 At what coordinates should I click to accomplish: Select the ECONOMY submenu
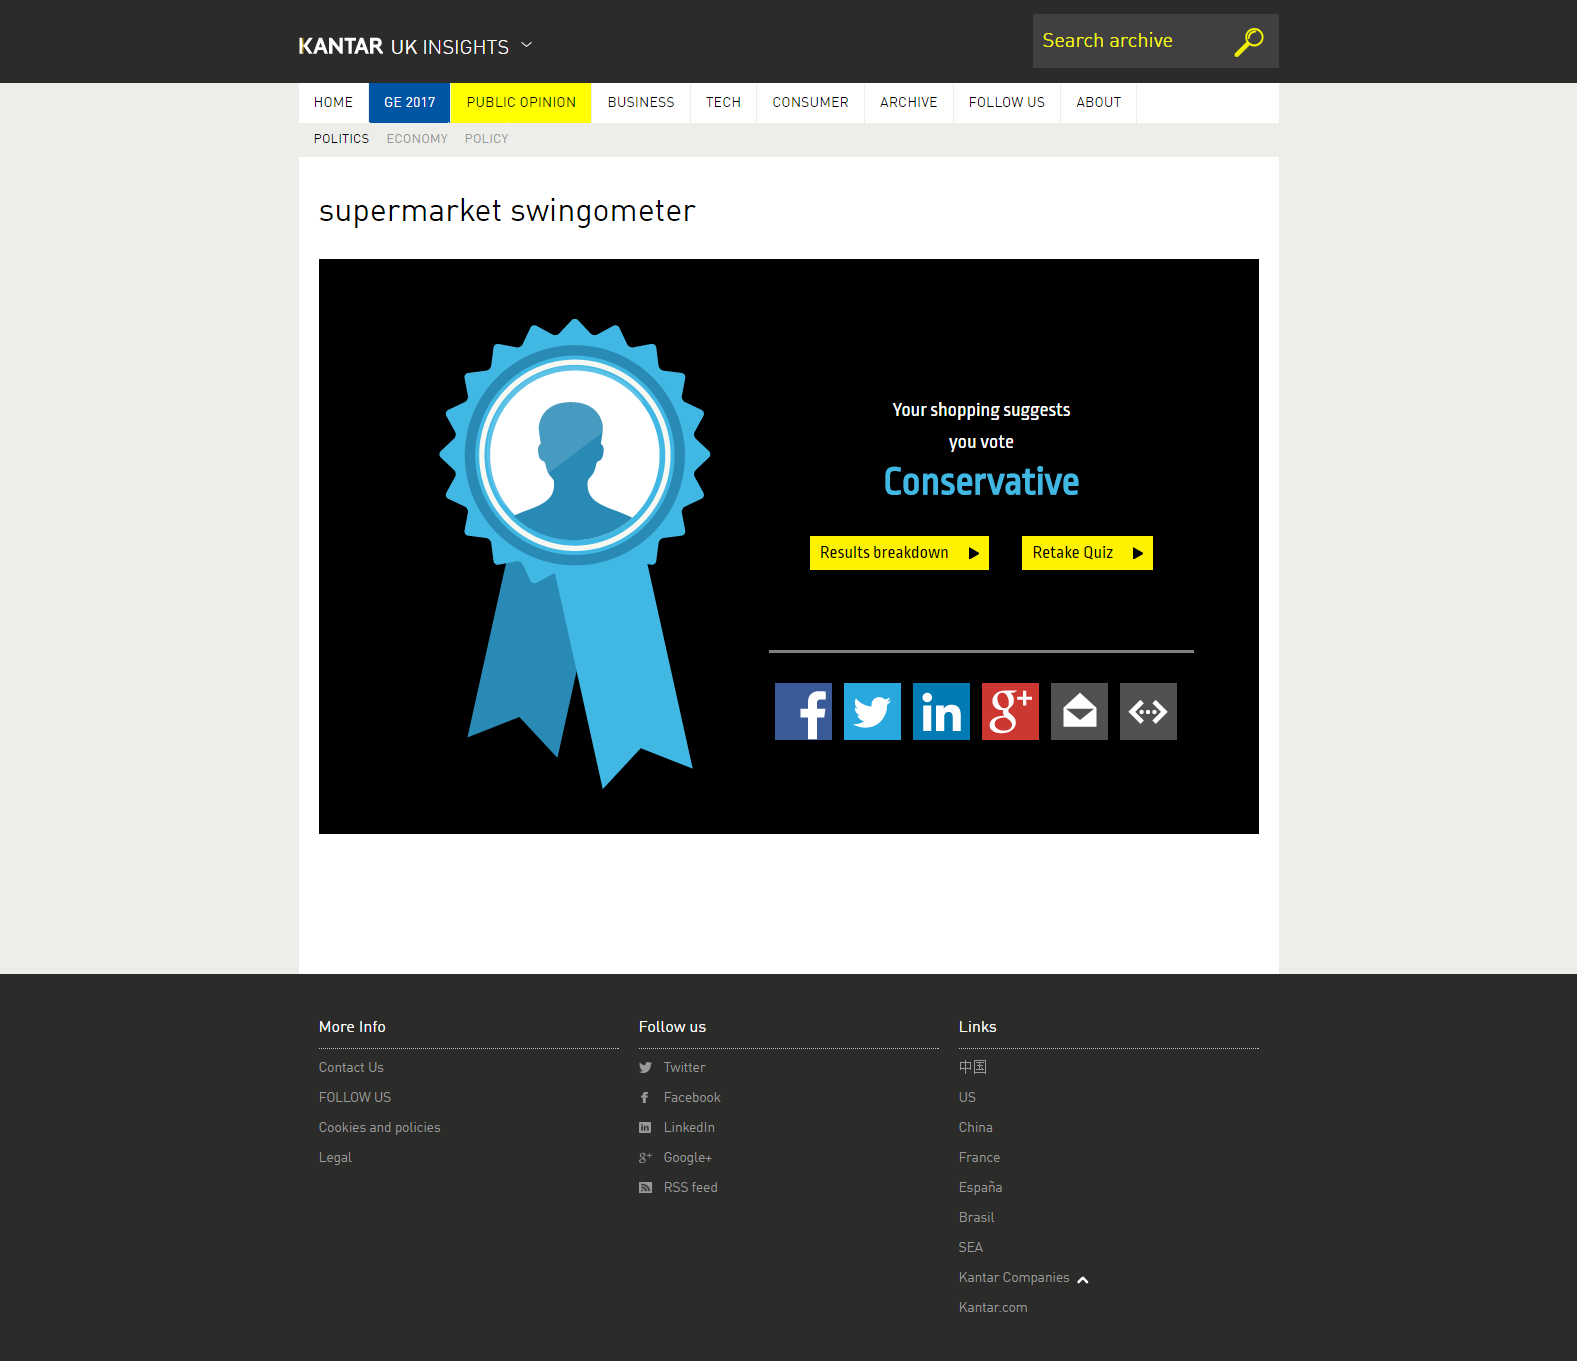point(417,139)
